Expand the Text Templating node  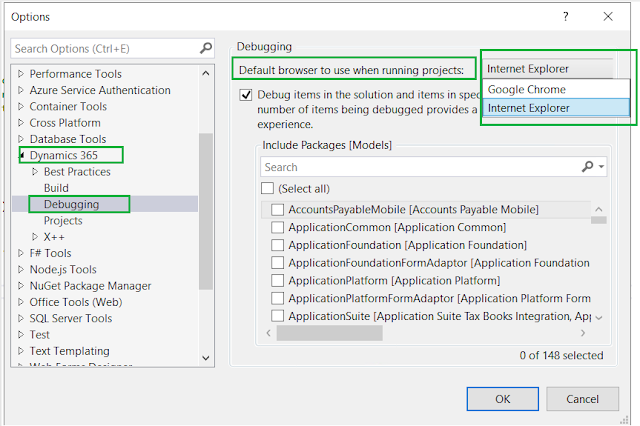[x=21, y=351]
